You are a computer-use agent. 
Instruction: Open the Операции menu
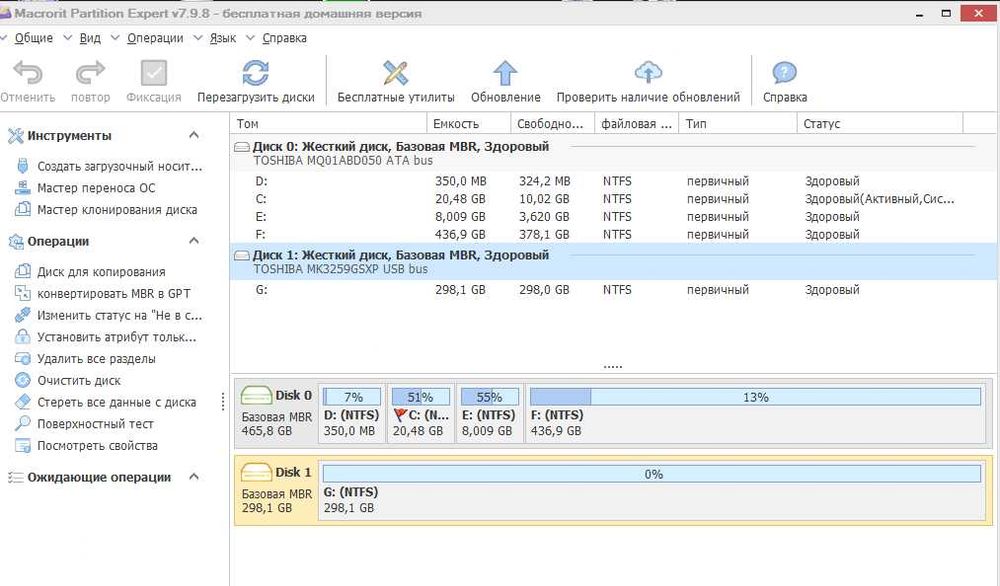pyautogui.click(x=155, y=38)
